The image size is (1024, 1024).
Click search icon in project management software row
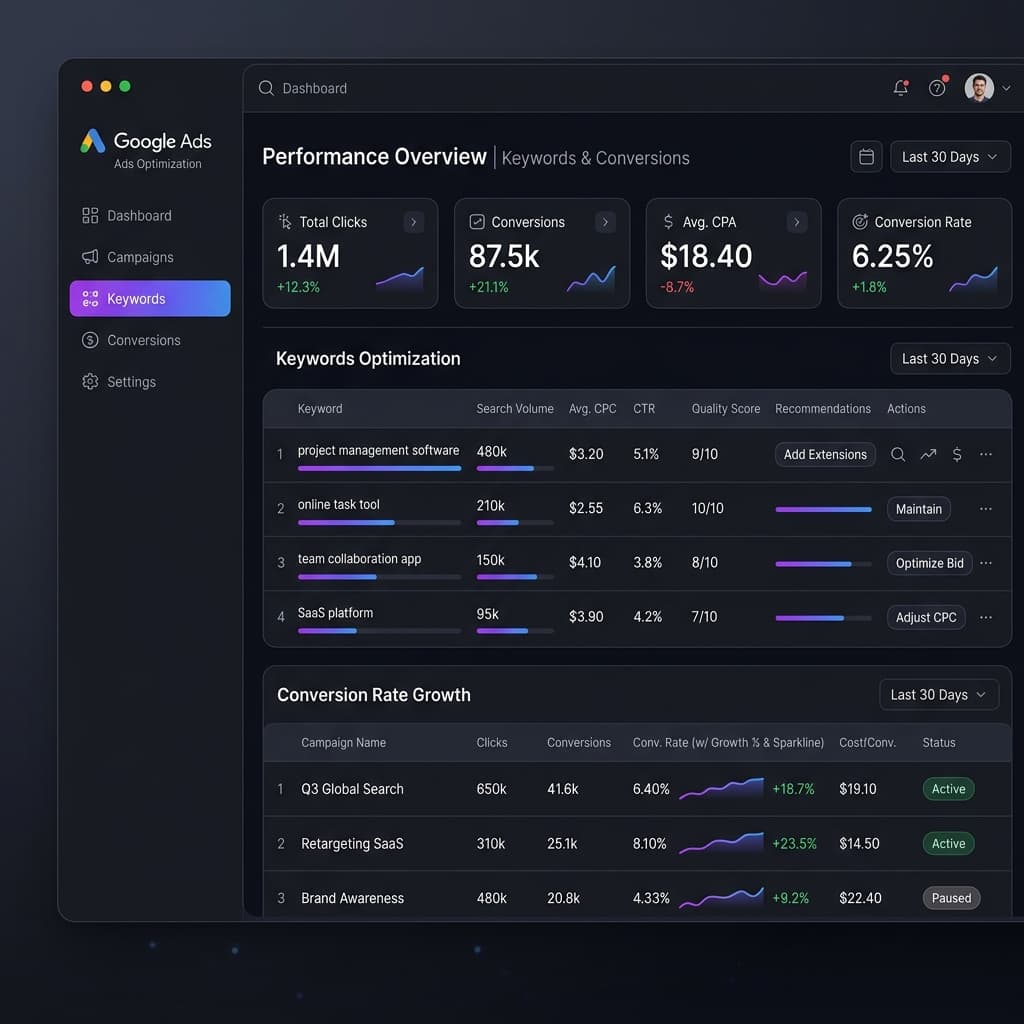[898, 454]
